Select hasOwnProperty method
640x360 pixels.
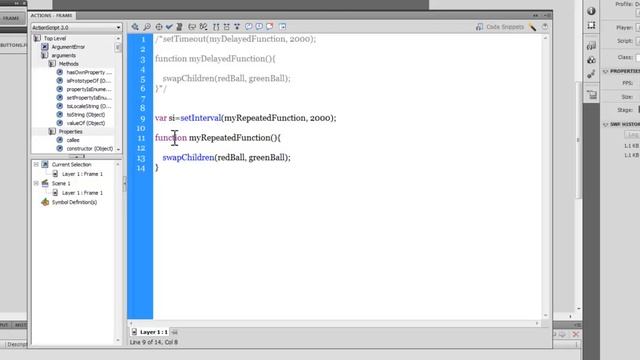[89, 72]
